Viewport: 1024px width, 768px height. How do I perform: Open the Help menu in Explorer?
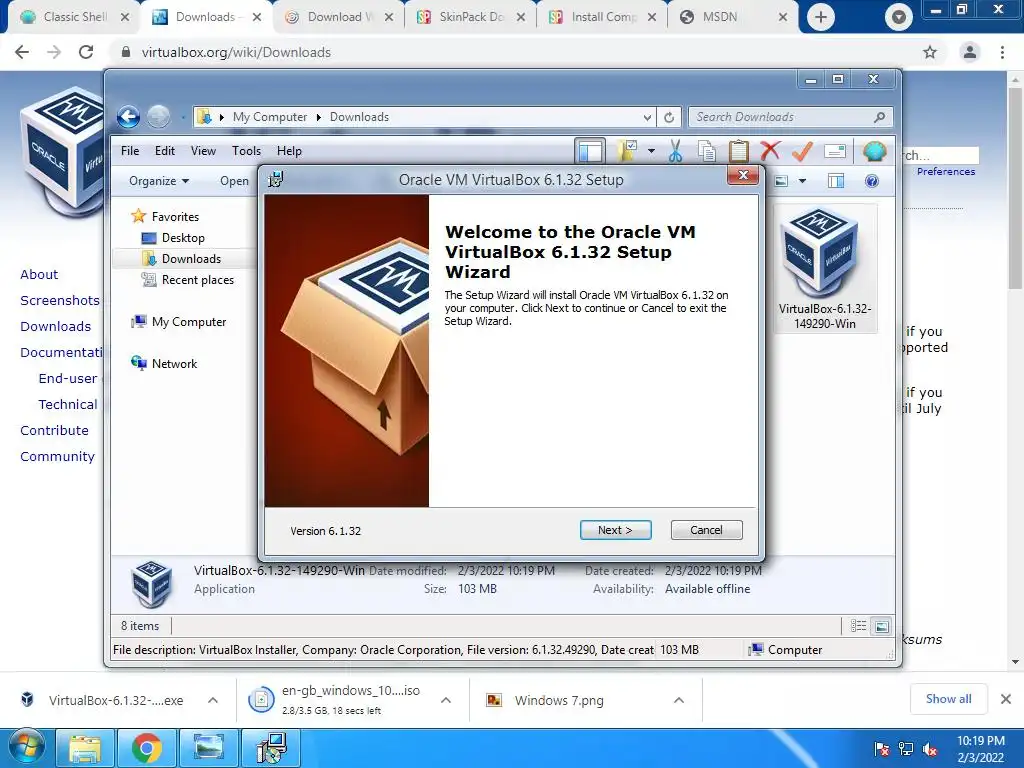point(289,151)
